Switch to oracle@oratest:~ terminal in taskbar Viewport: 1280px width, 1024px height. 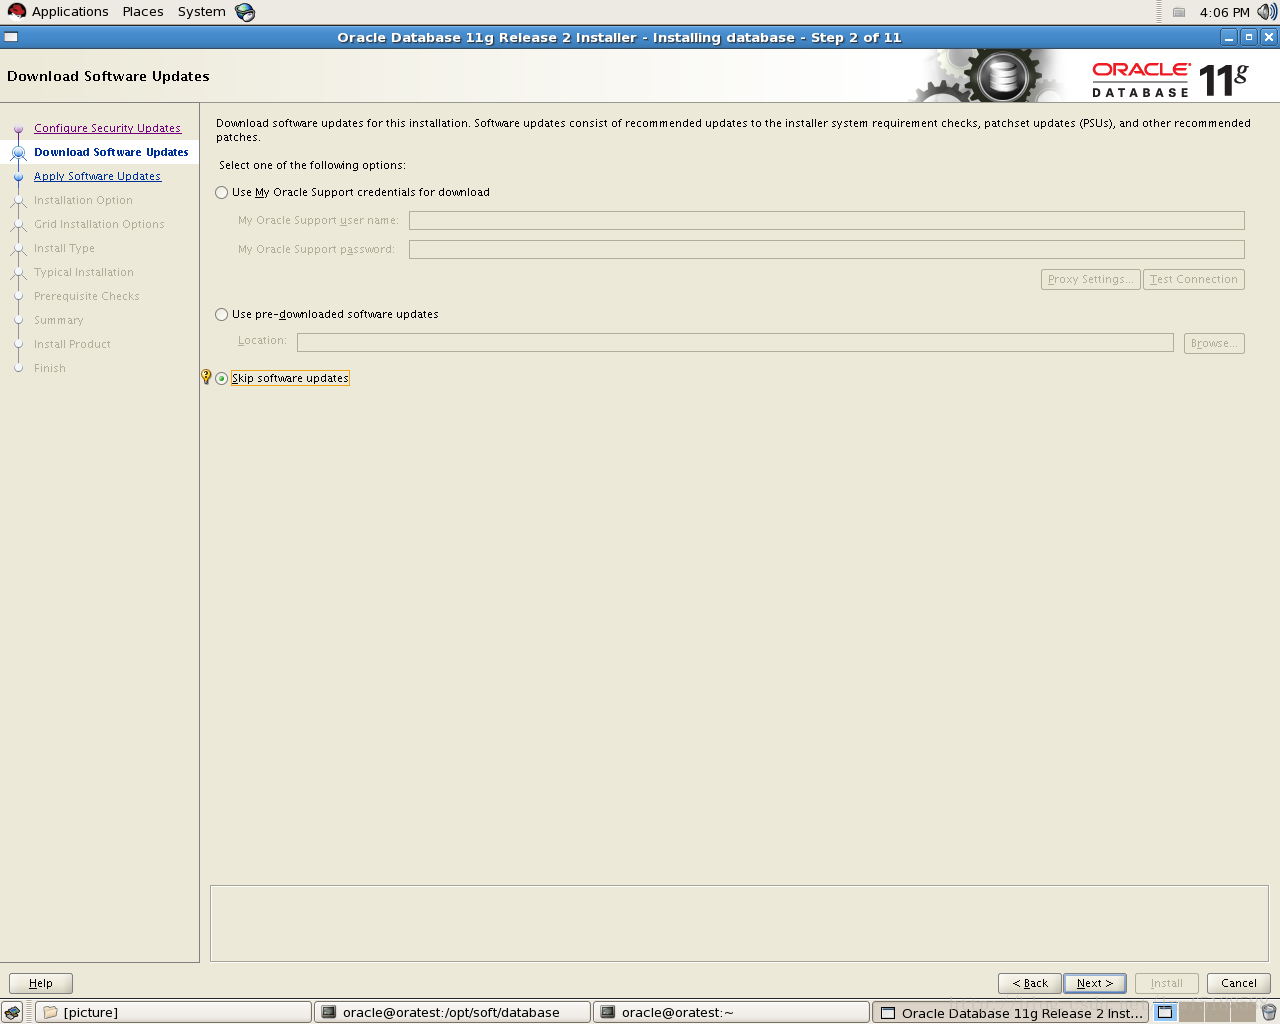(x=731, y=1012)
